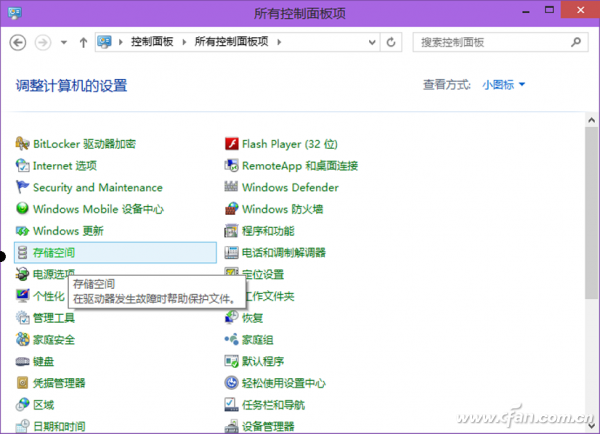Click the 轻松使用设置中心 icon

(232, 383)
